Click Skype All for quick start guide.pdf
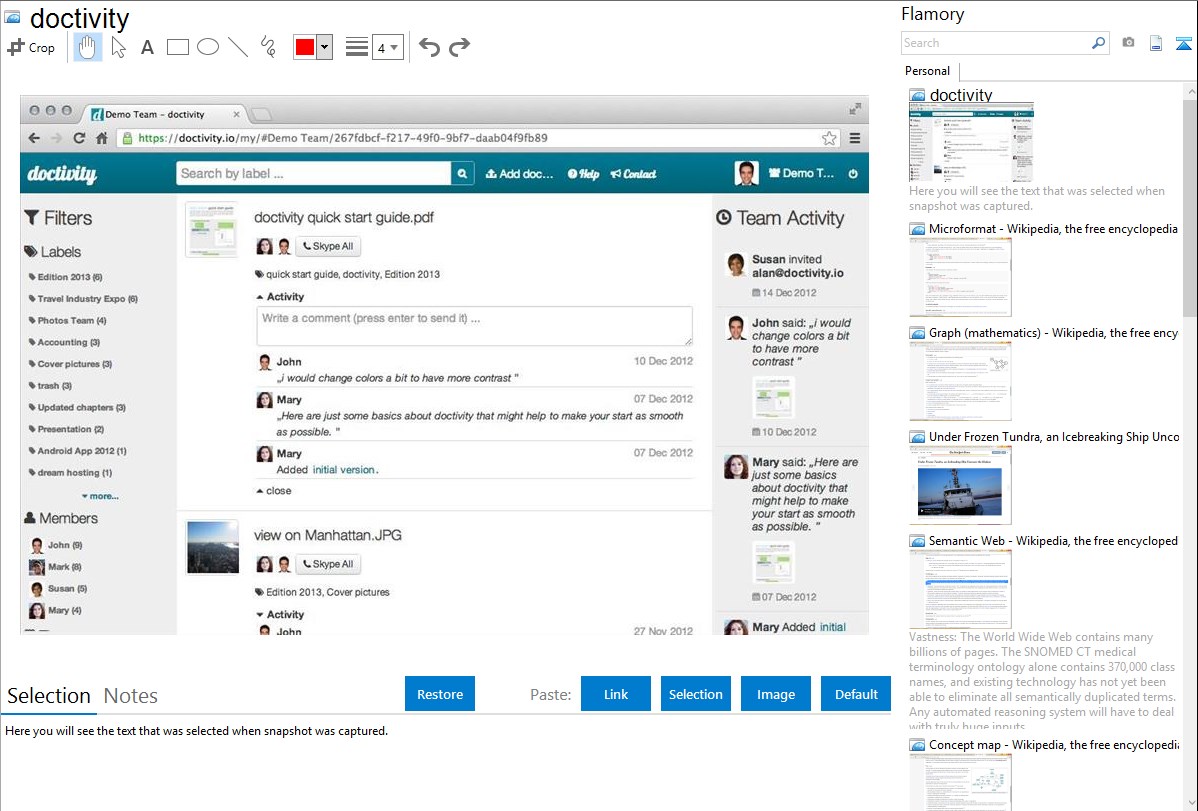The width and height of the screenshot is (1198, 811). [x=329, y=246]
